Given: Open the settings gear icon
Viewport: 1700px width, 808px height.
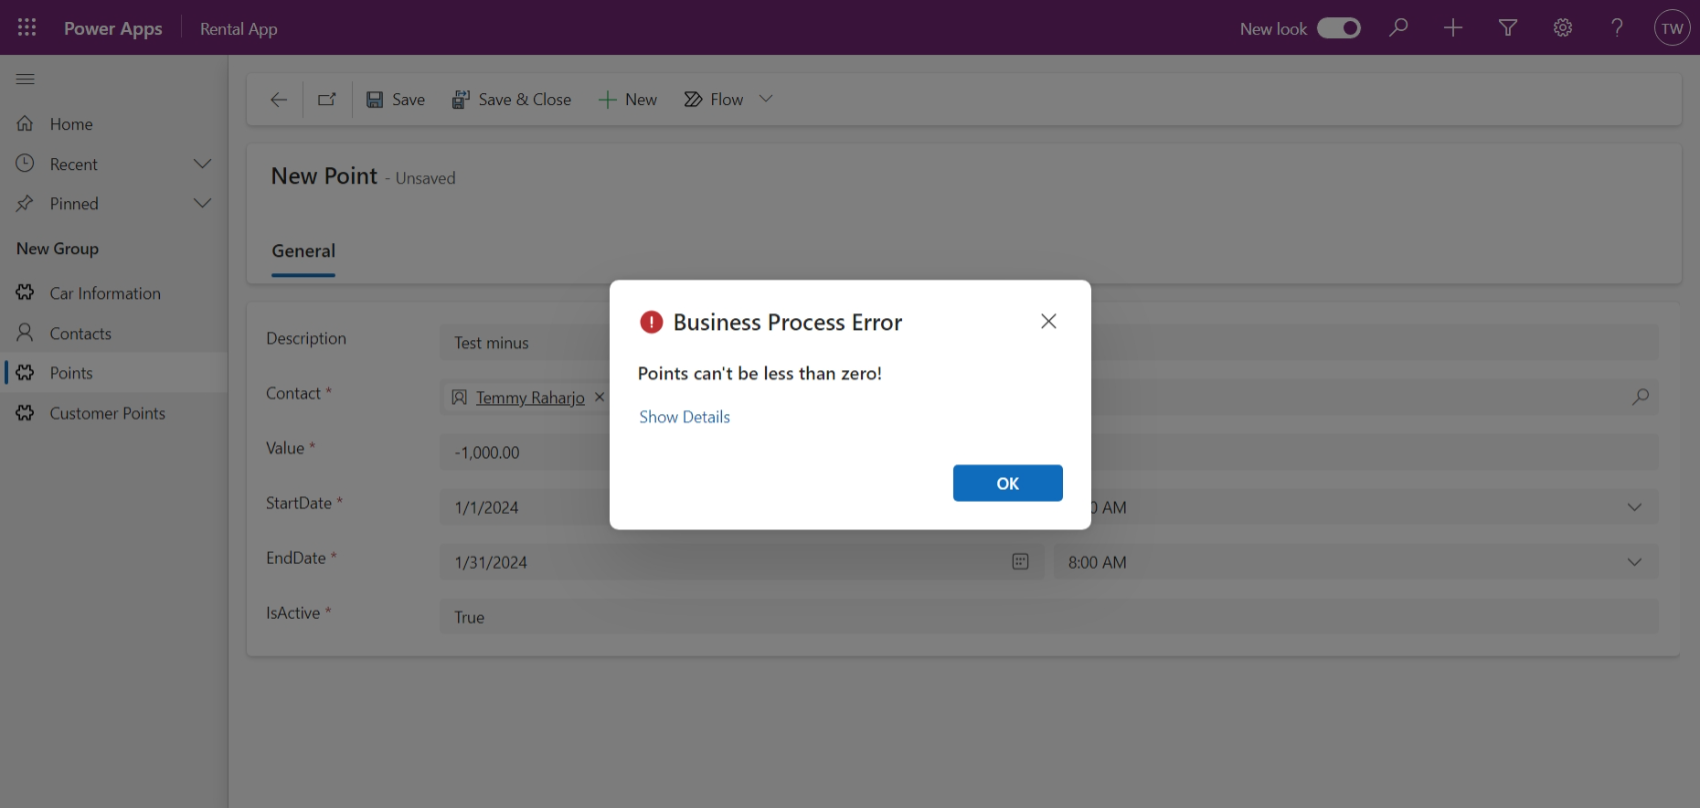Looking at the screenshot, I should (1563, 28).
